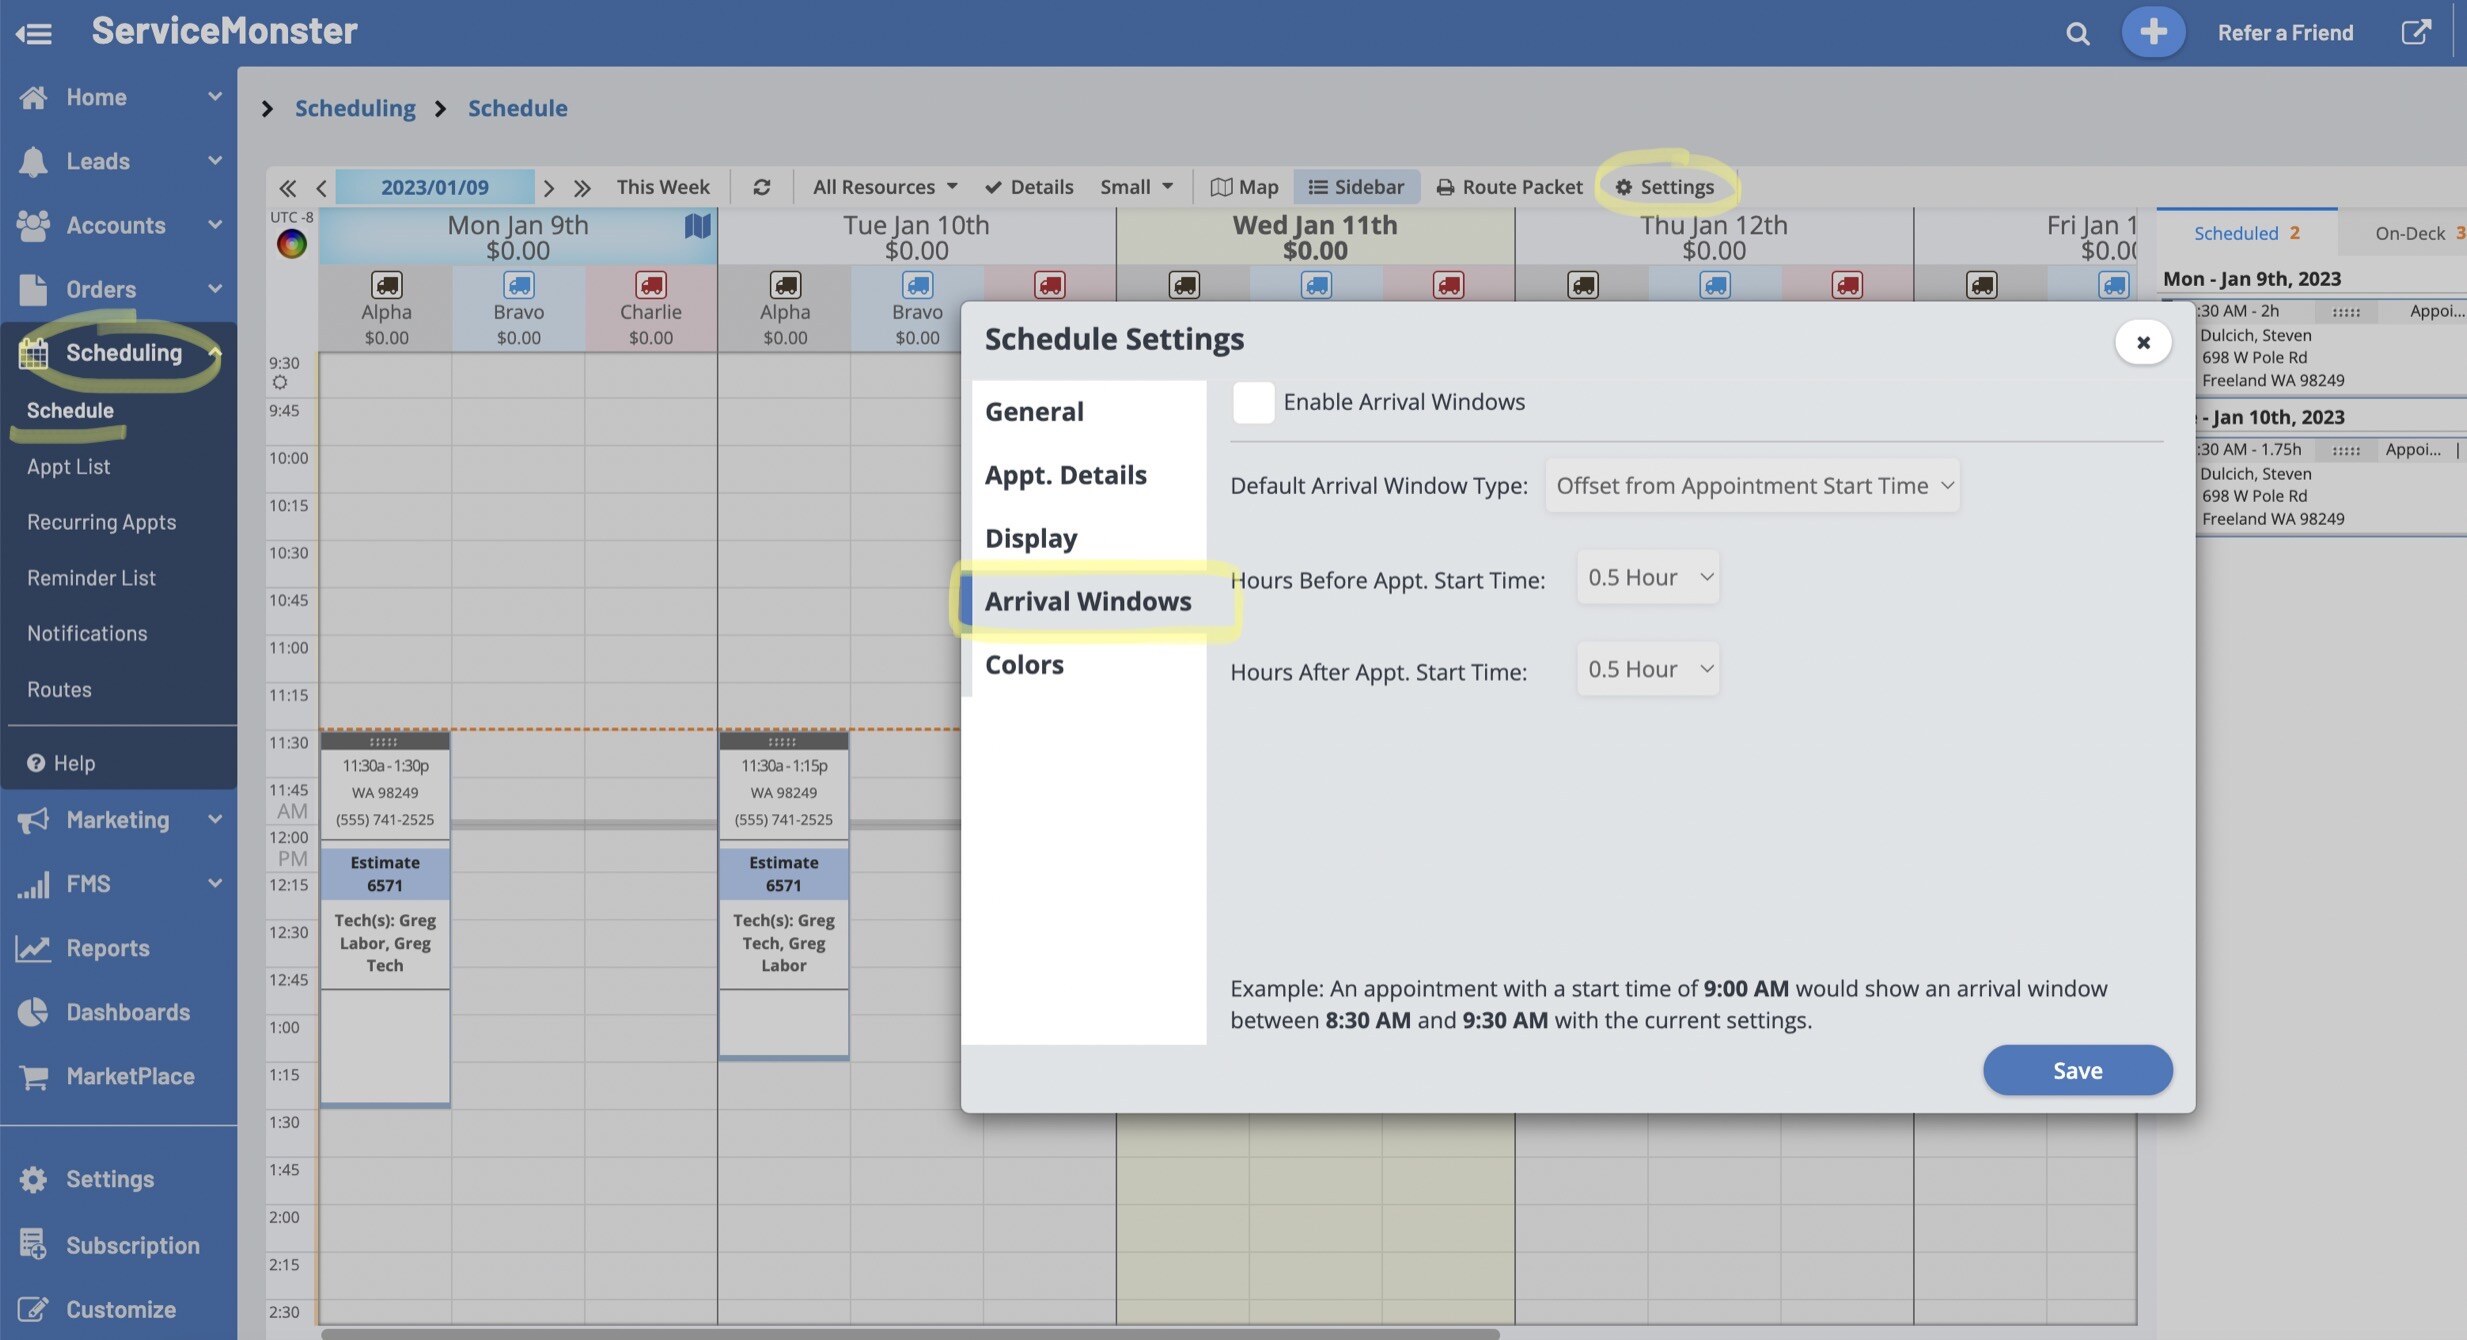Switch to Appt. Details settings tab
2467x1340 pixels.
[1065, 475]
